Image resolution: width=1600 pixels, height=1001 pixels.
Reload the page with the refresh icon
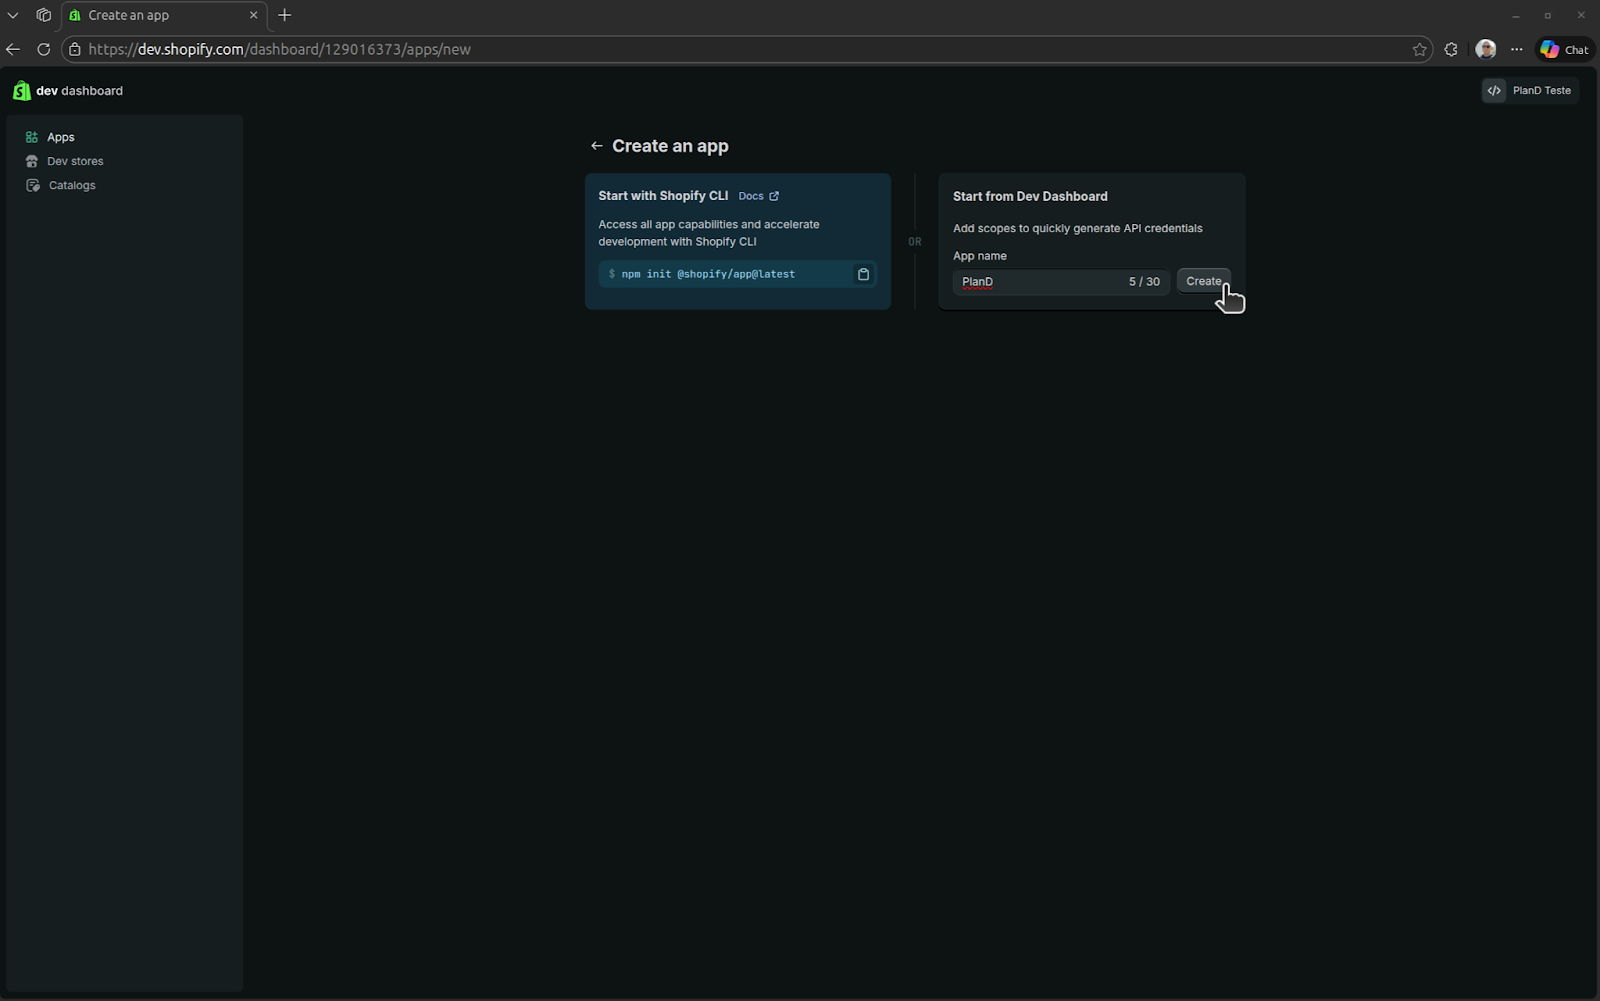click(x=43, y=49)
